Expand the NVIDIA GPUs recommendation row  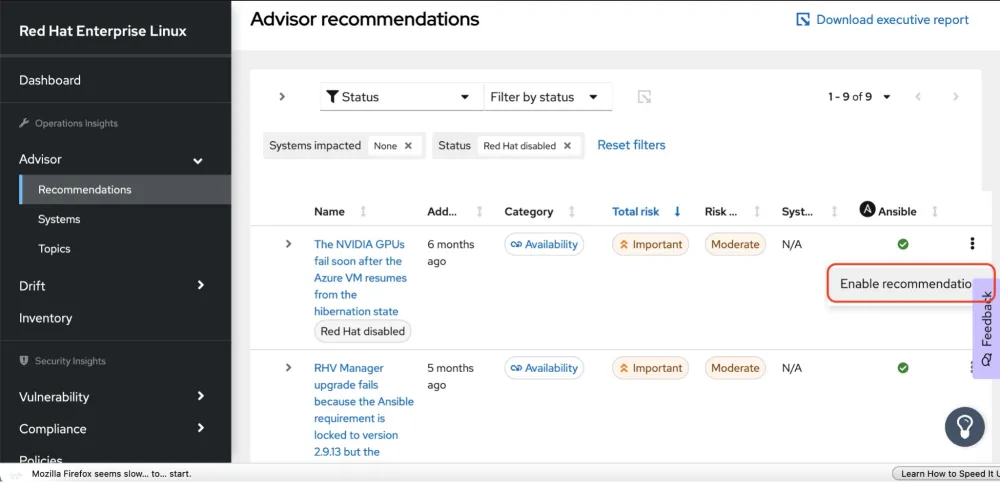(288, 244)
